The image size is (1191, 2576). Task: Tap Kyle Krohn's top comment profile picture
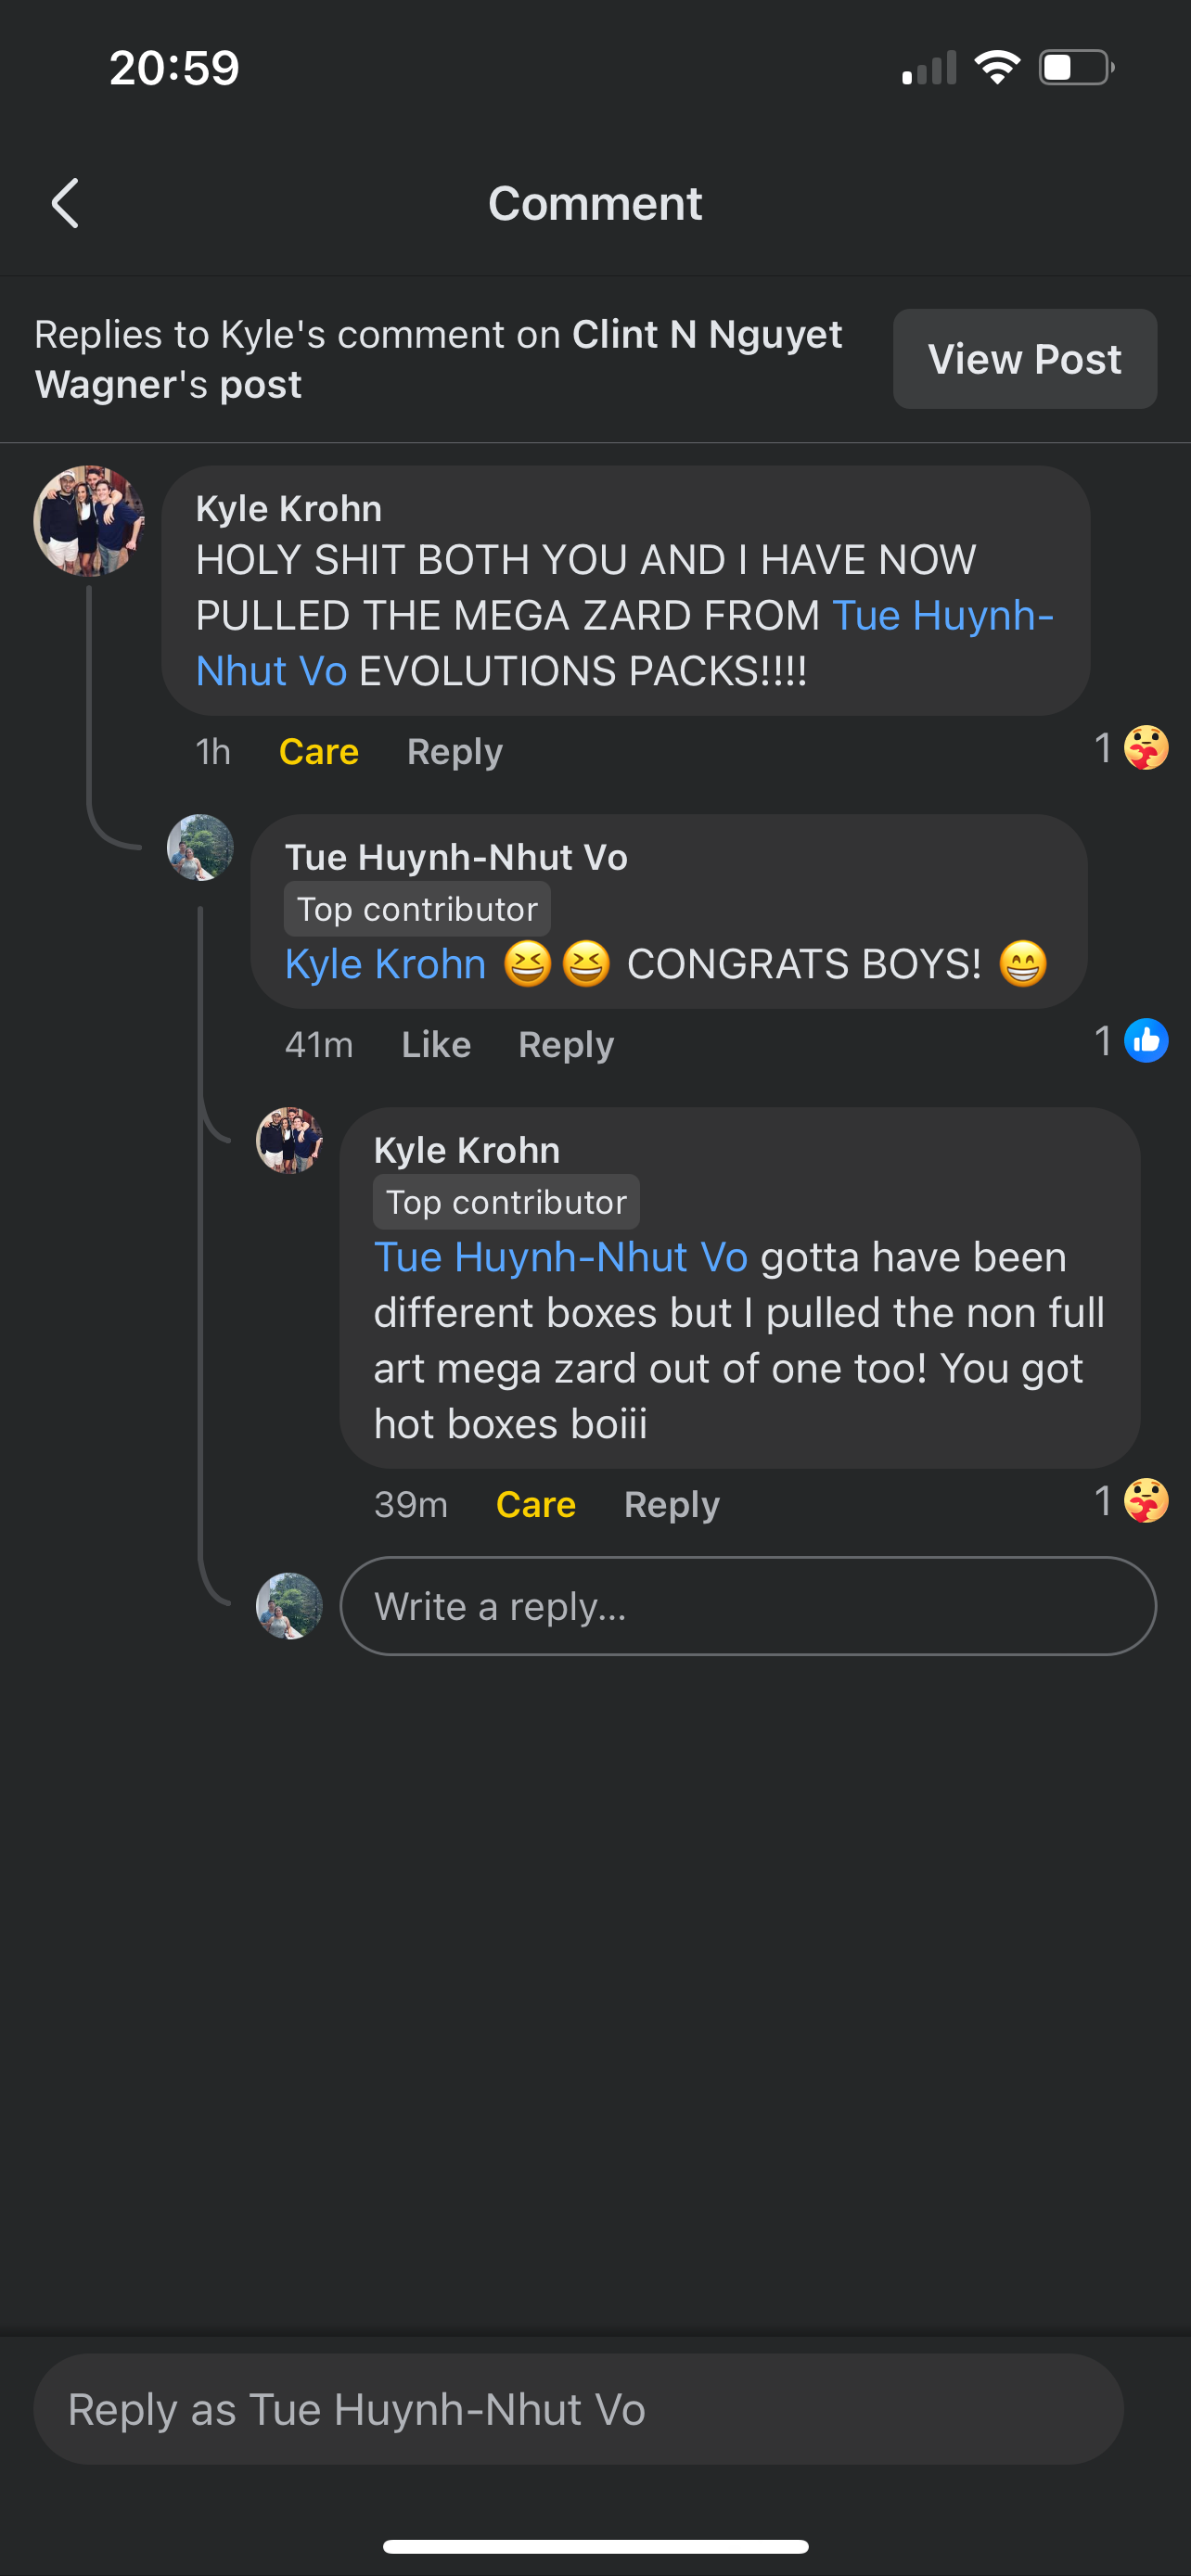point(89,521)
